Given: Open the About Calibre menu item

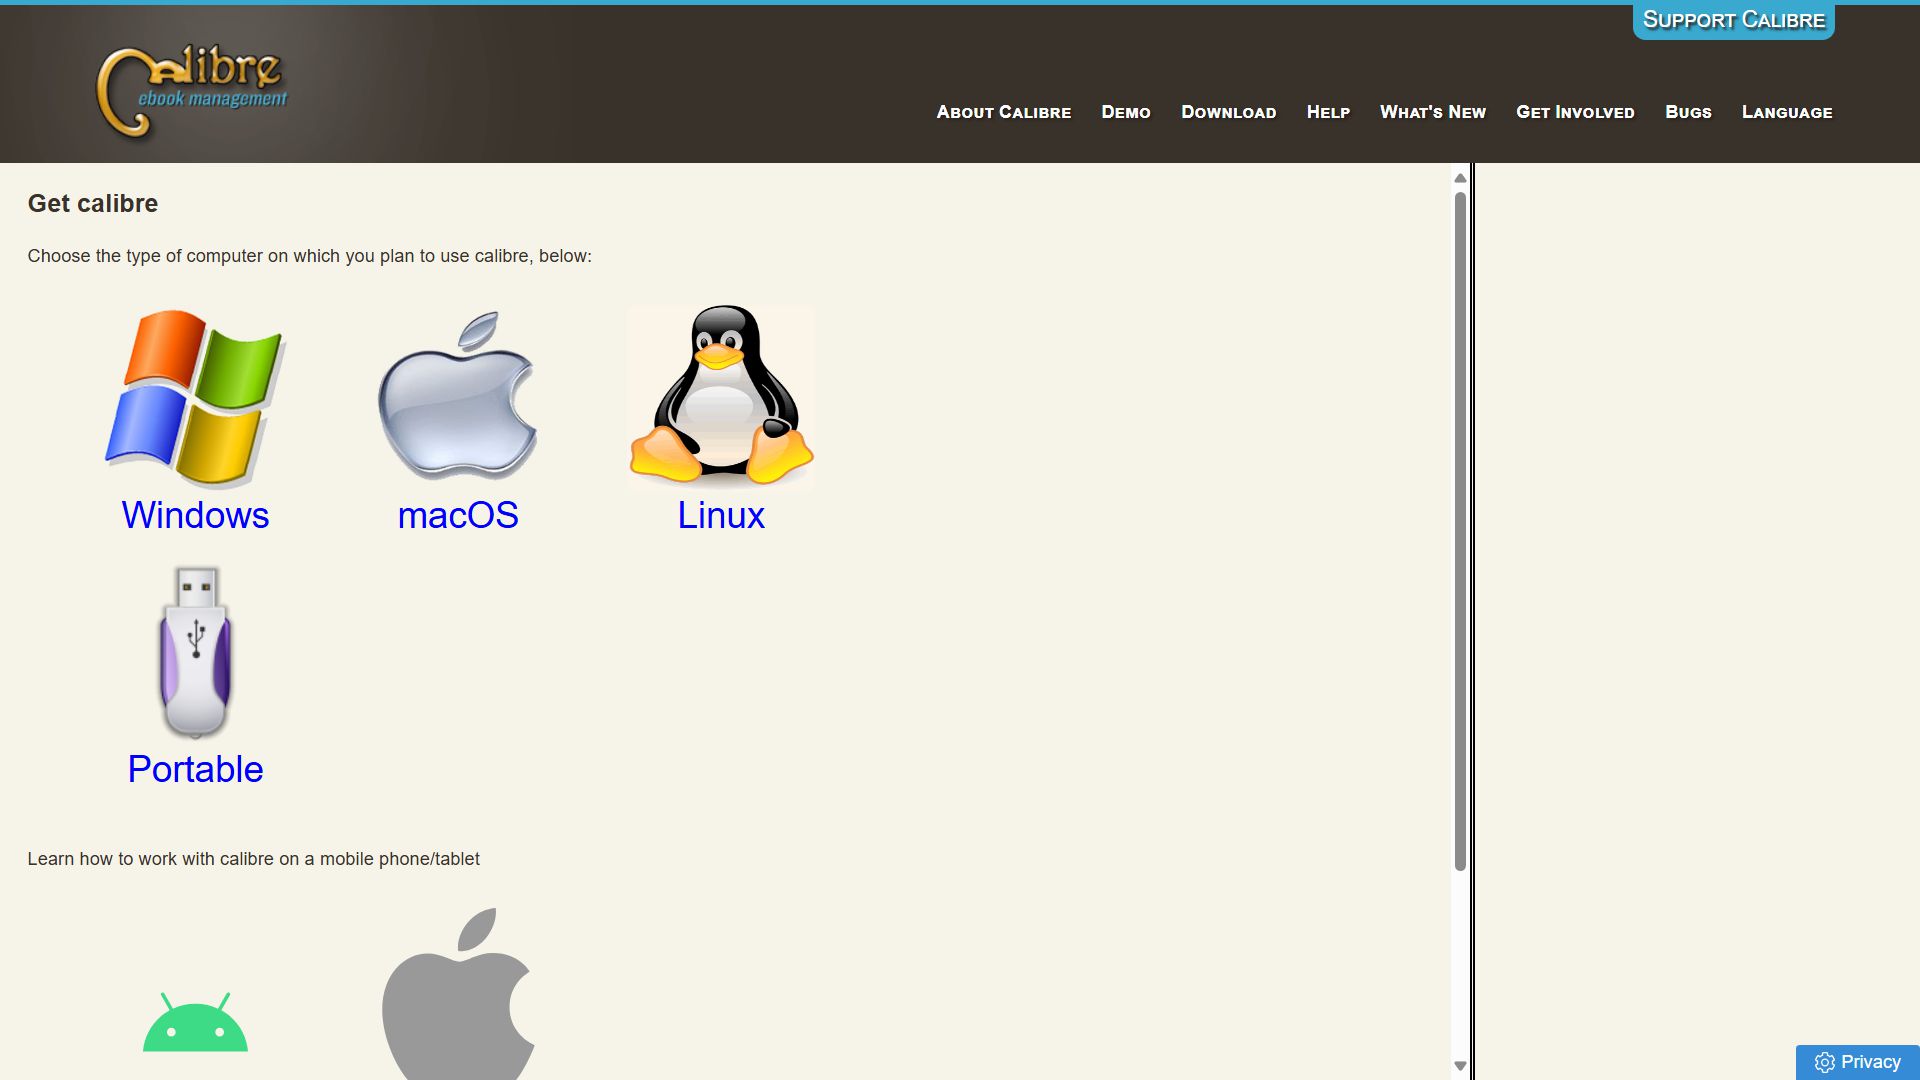Looking at the screenshot, I should tap(1003, 112).
